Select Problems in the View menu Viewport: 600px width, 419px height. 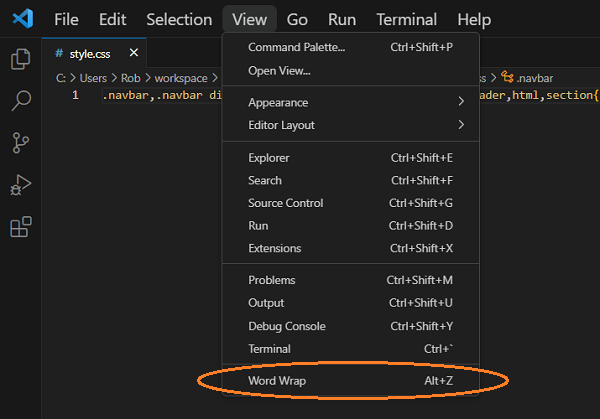[351, 280]
